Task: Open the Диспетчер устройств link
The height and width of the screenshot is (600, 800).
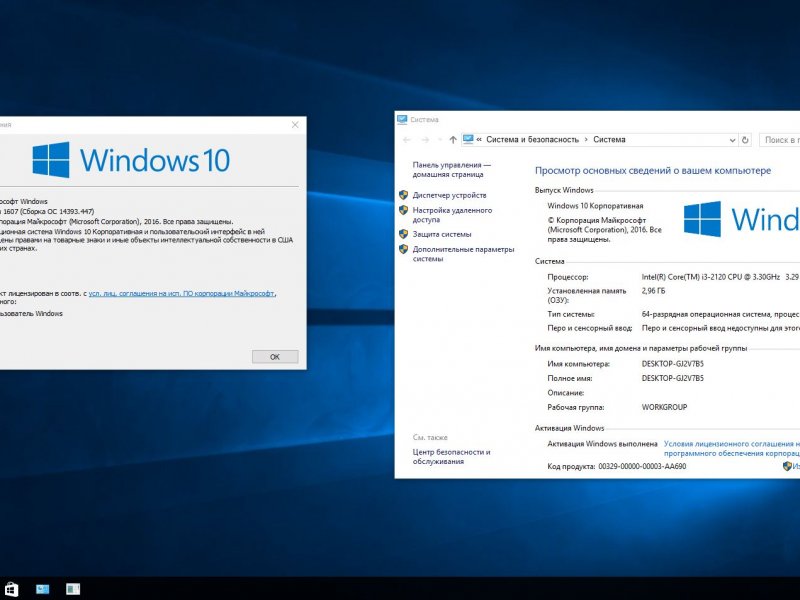Action: pos(449,195)
